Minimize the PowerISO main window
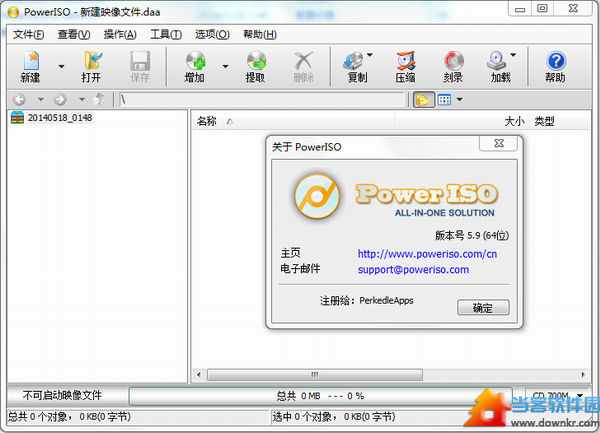Viewport: 600px width, 433px height. (520, 9)
